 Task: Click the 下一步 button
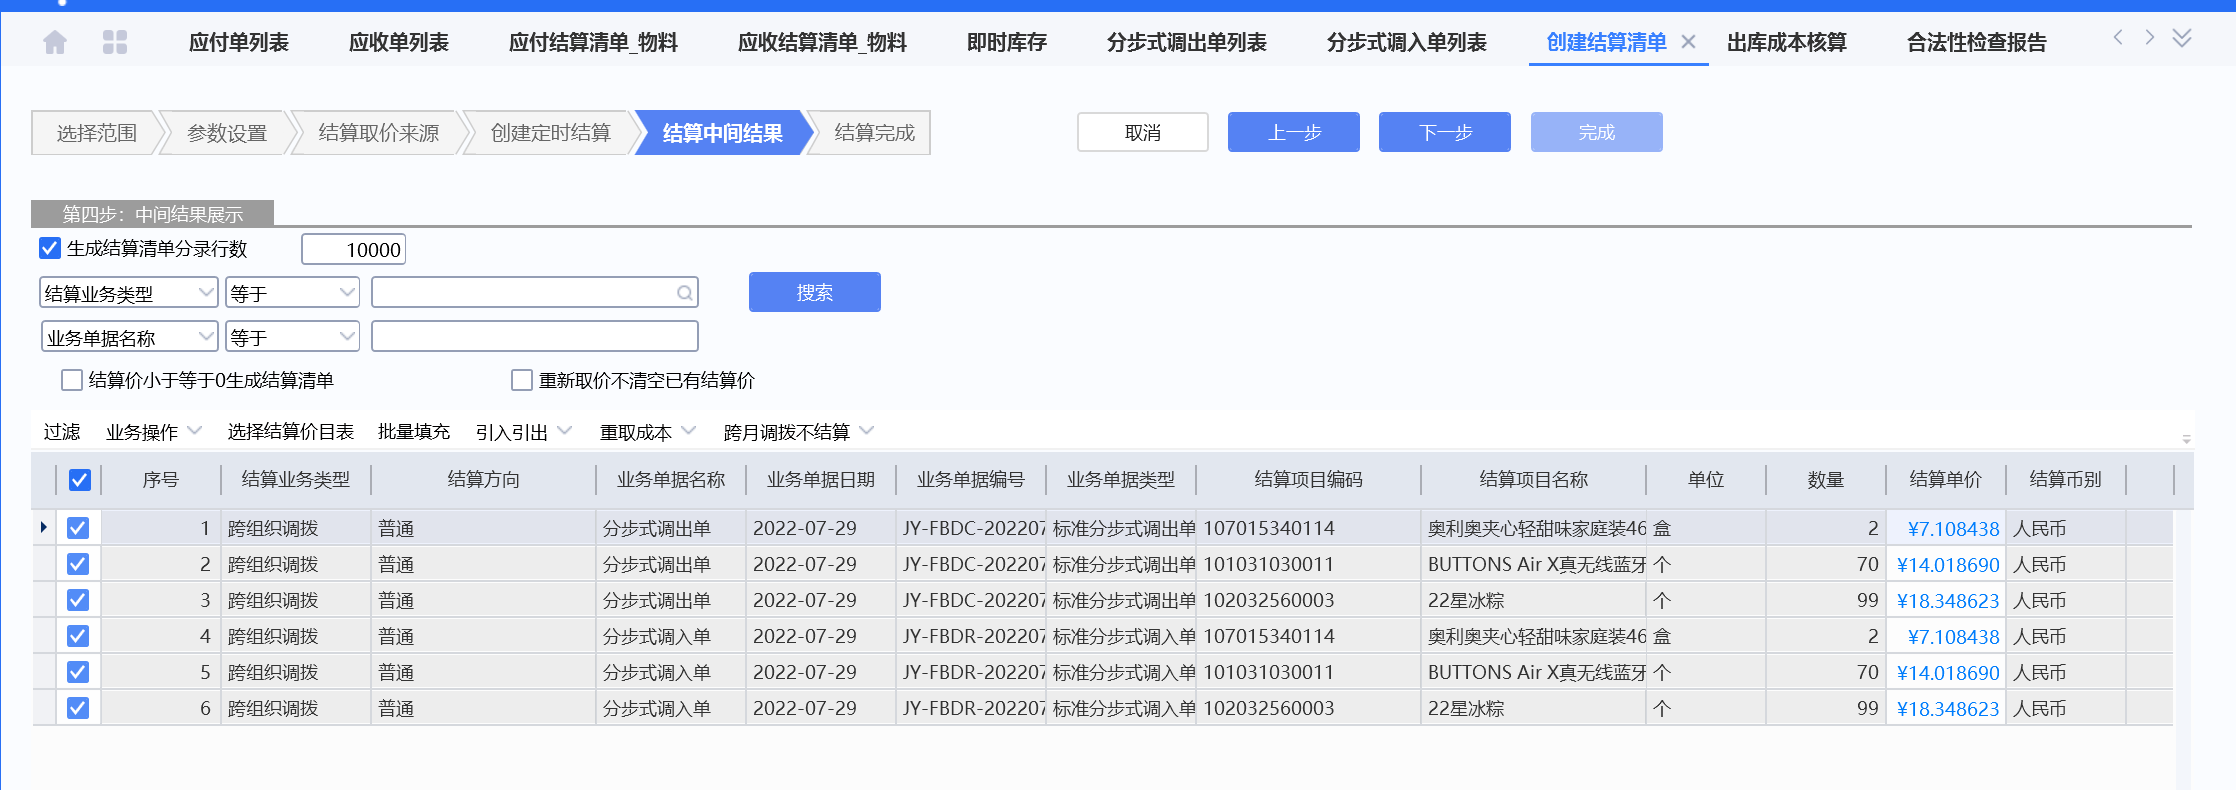1445,132
